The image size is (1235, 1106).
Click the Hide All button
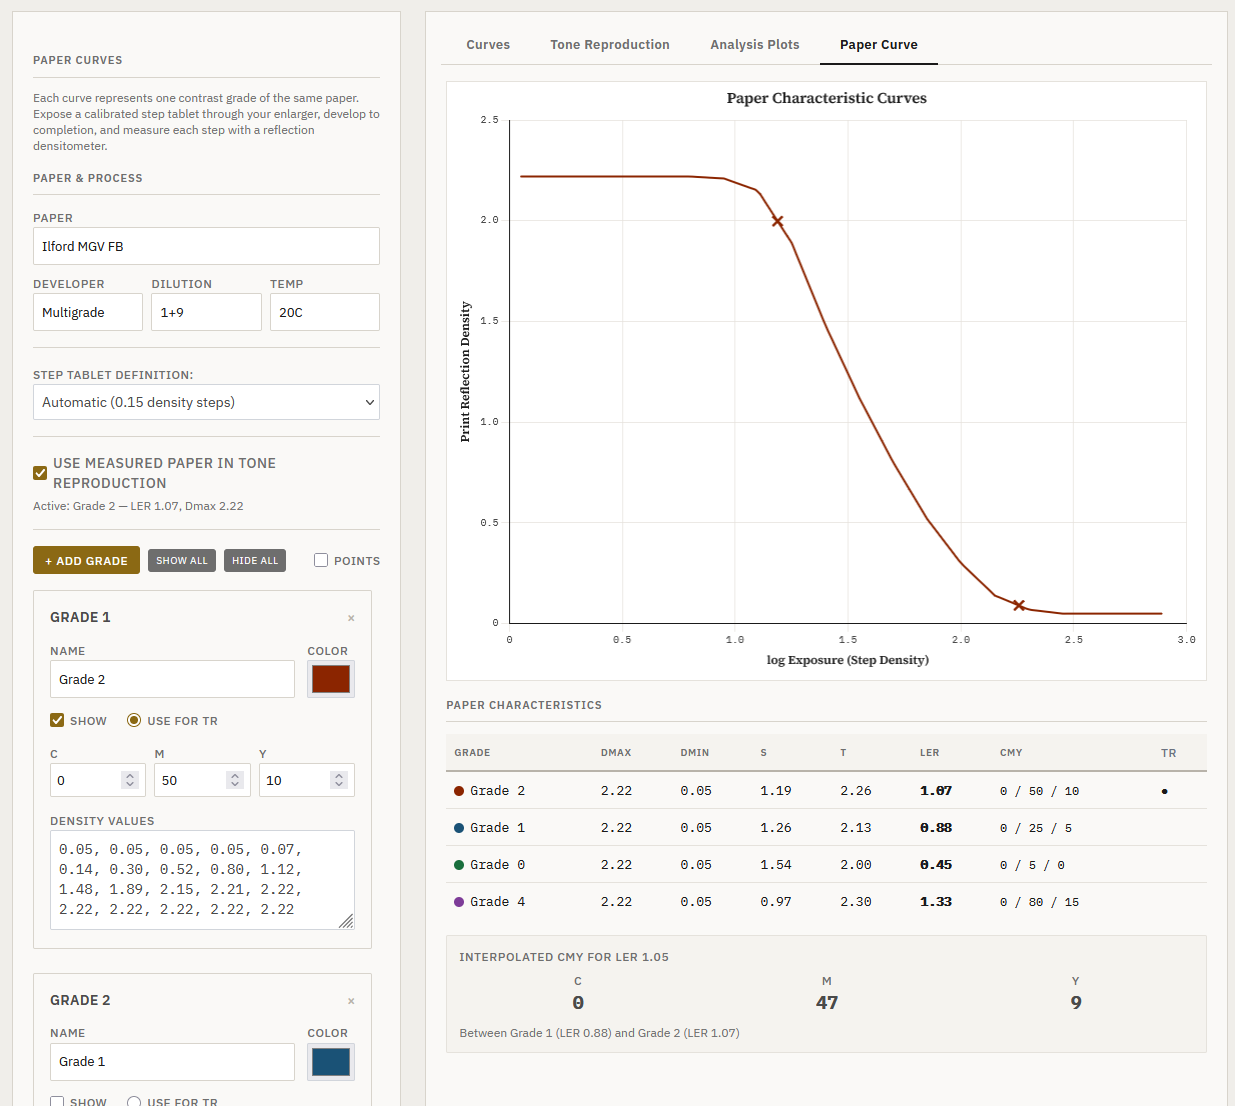[x=255, y=561]
